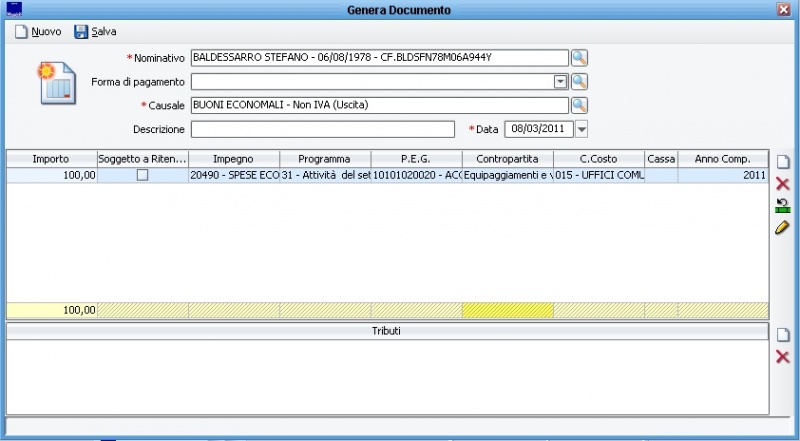This screenshot has height=441, width=800.
Task: Click the green undo/refresh row icon
Action: 783,206
